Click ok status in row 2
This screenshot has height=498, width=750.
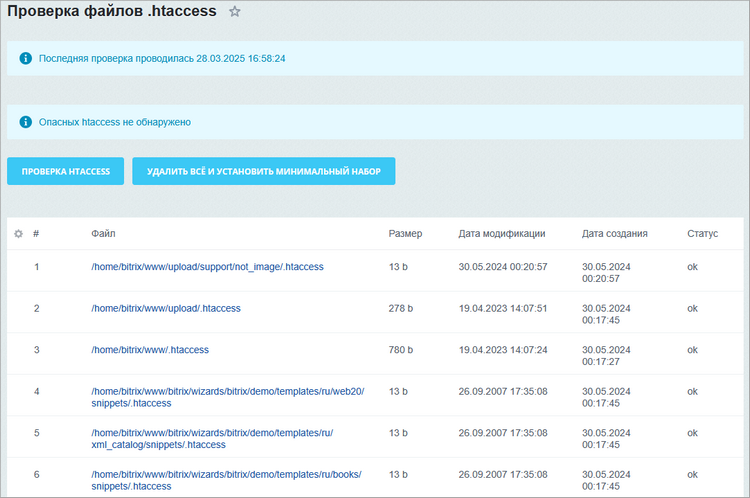[692, 309]
